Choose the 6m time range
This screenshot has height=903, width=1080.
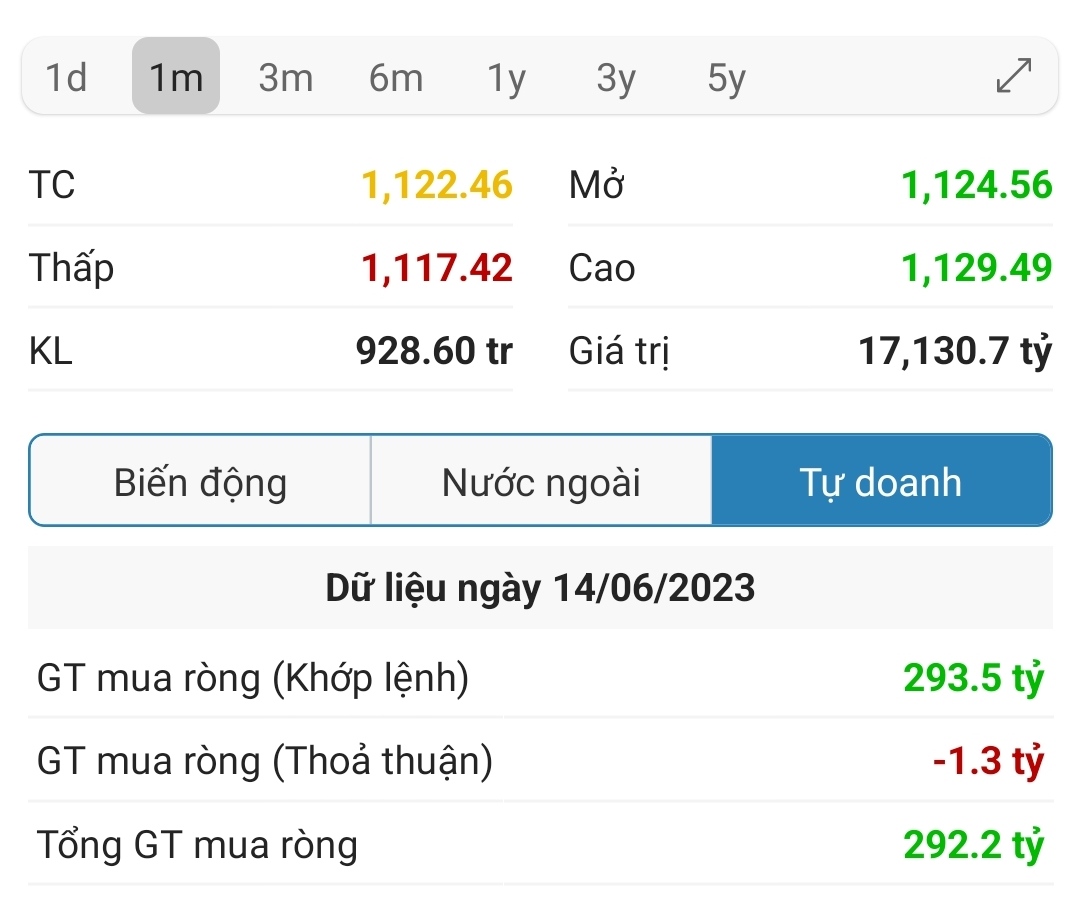click(x=395, y=77)
